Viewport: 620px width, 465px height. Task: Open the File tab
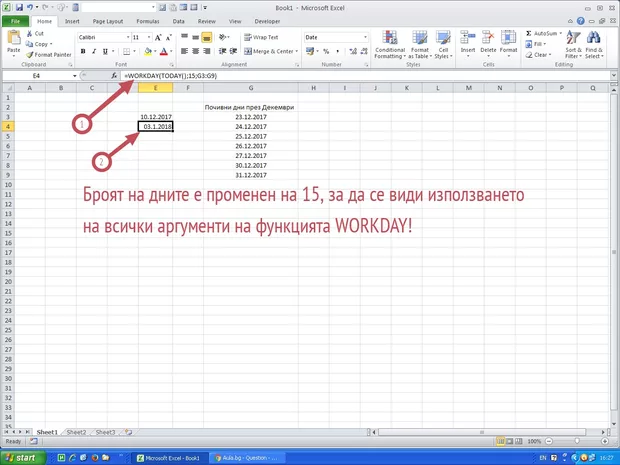tap(15, 21)
